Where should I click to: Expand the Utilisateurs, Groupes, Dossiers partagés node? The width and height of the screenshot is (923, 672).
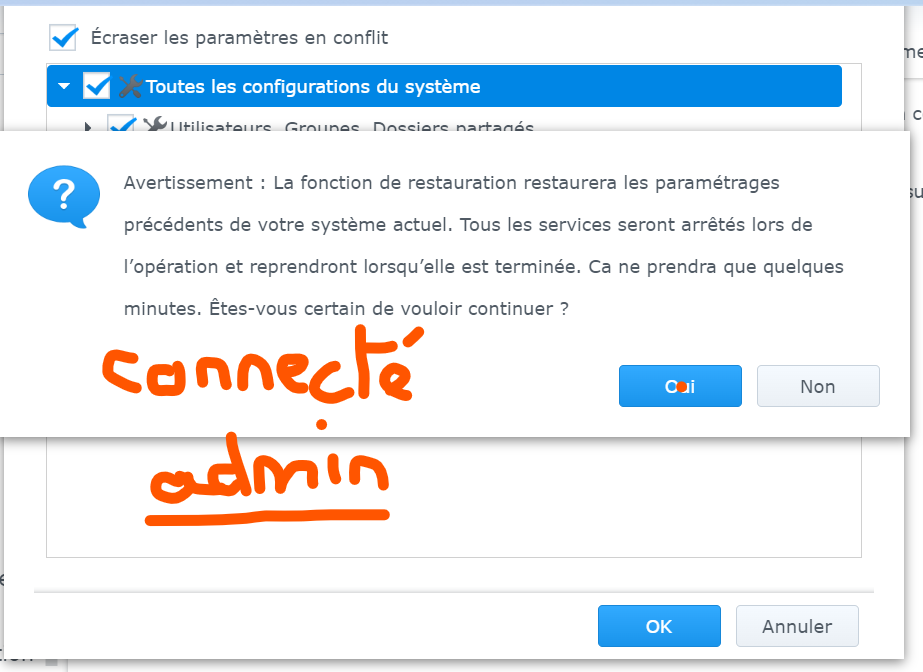coord(88,127)
